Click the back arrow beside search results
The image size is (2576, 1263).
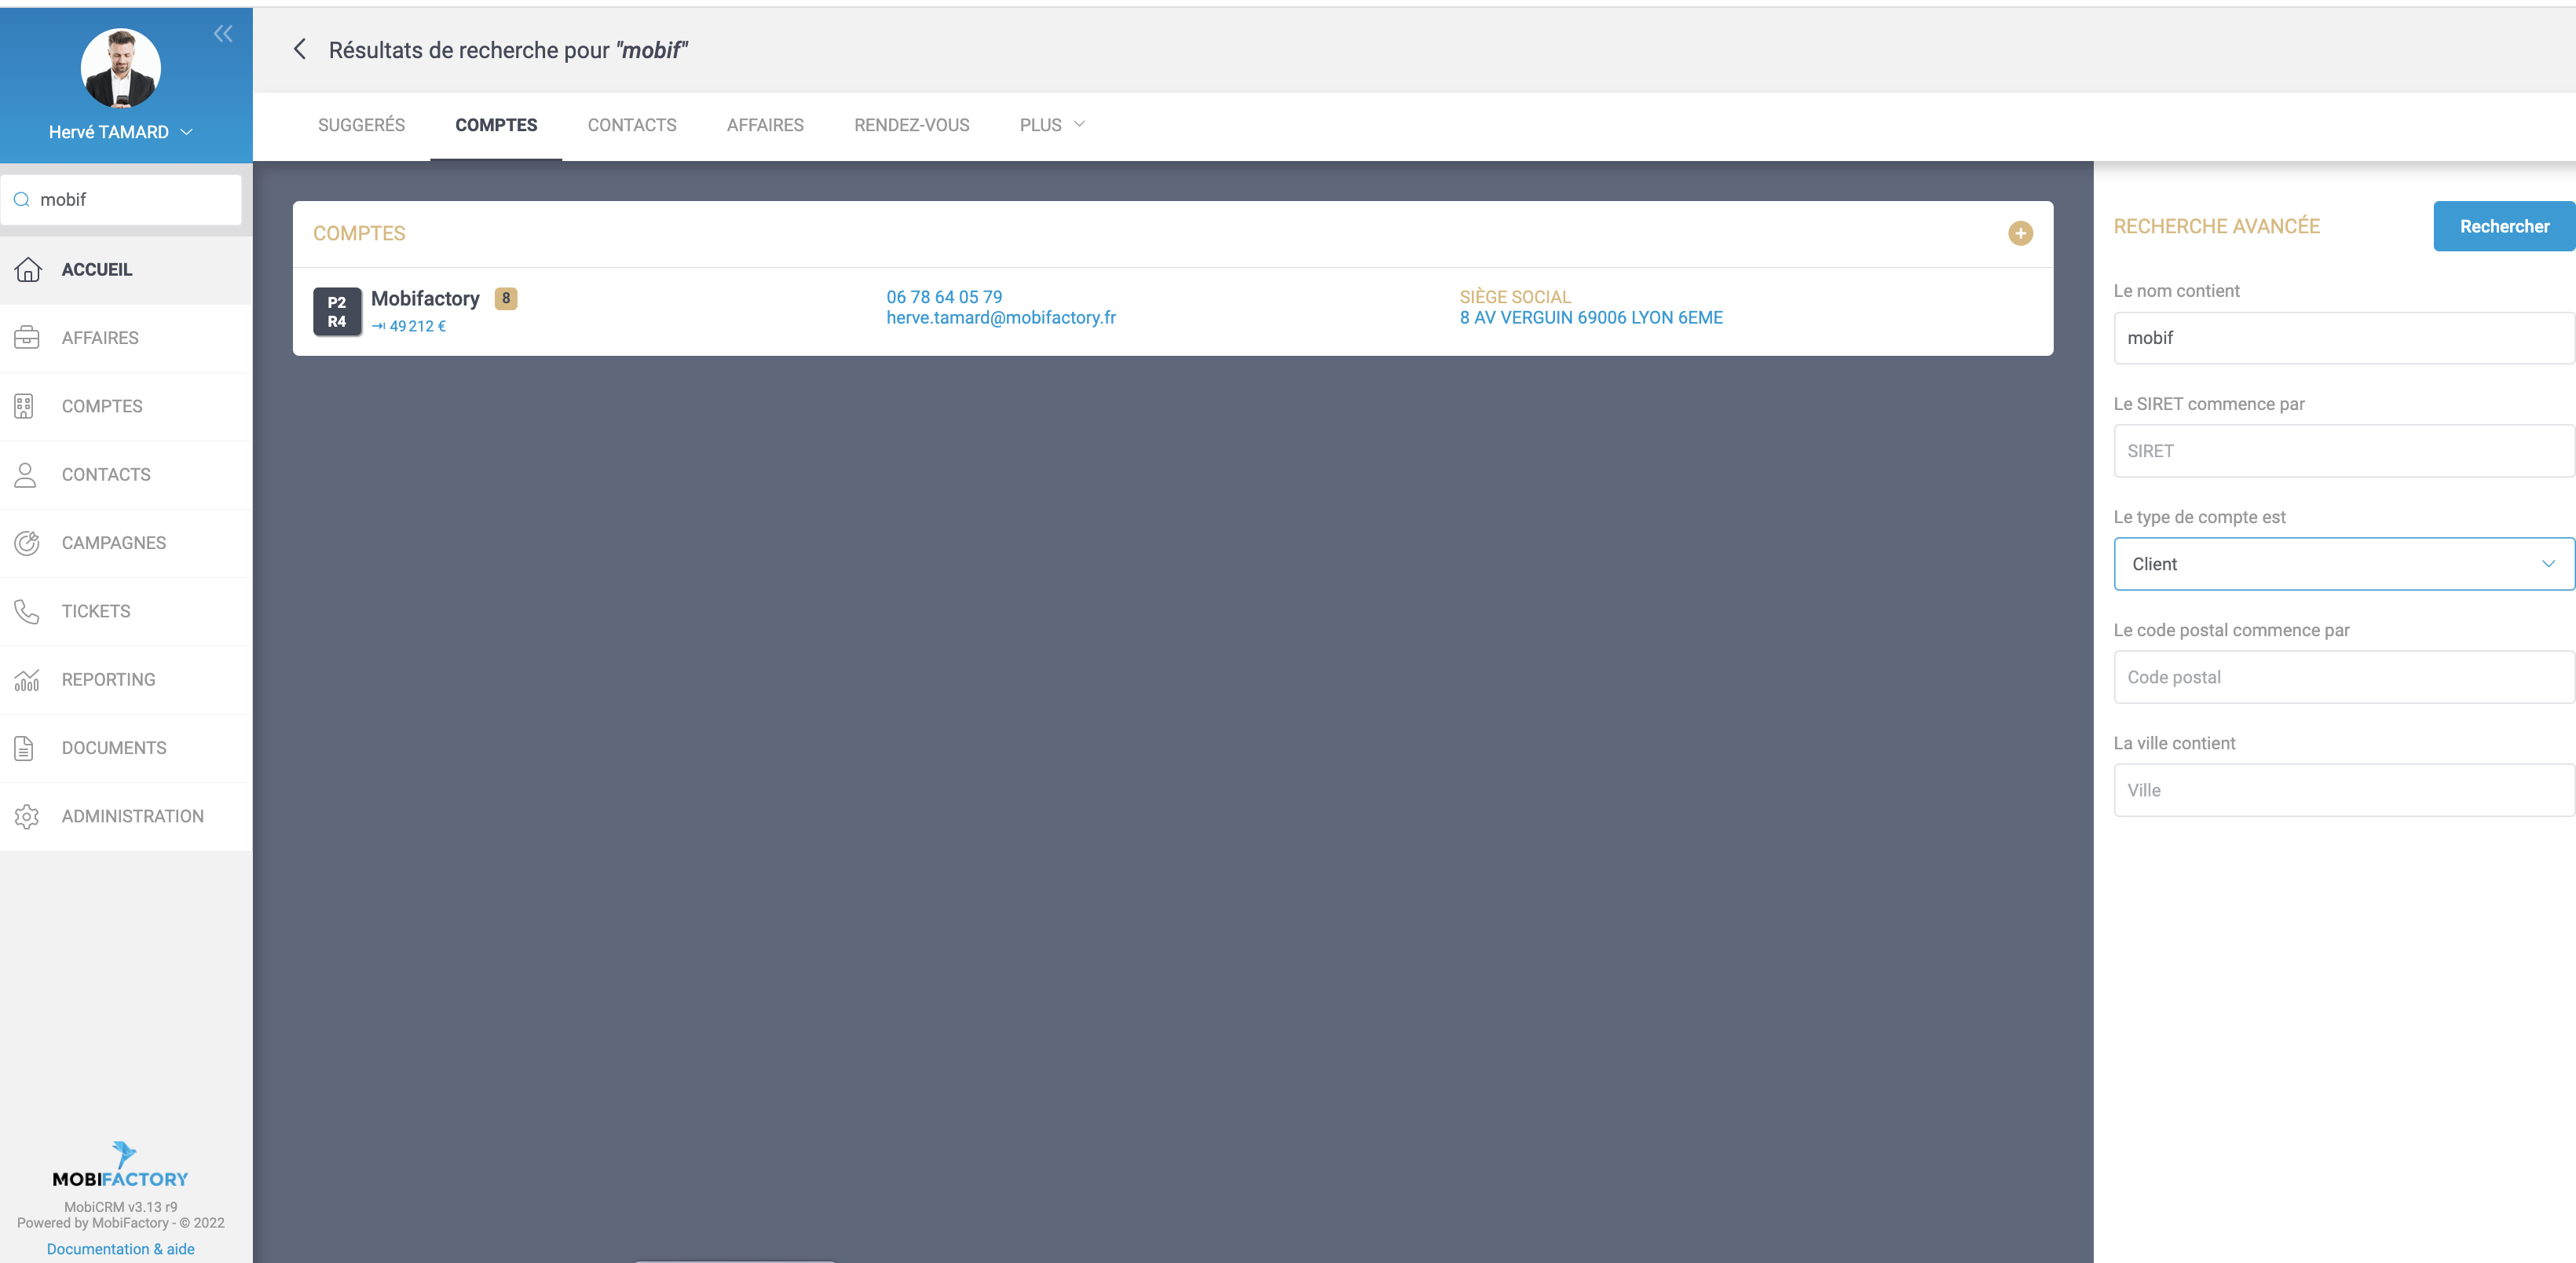point(299,50)
